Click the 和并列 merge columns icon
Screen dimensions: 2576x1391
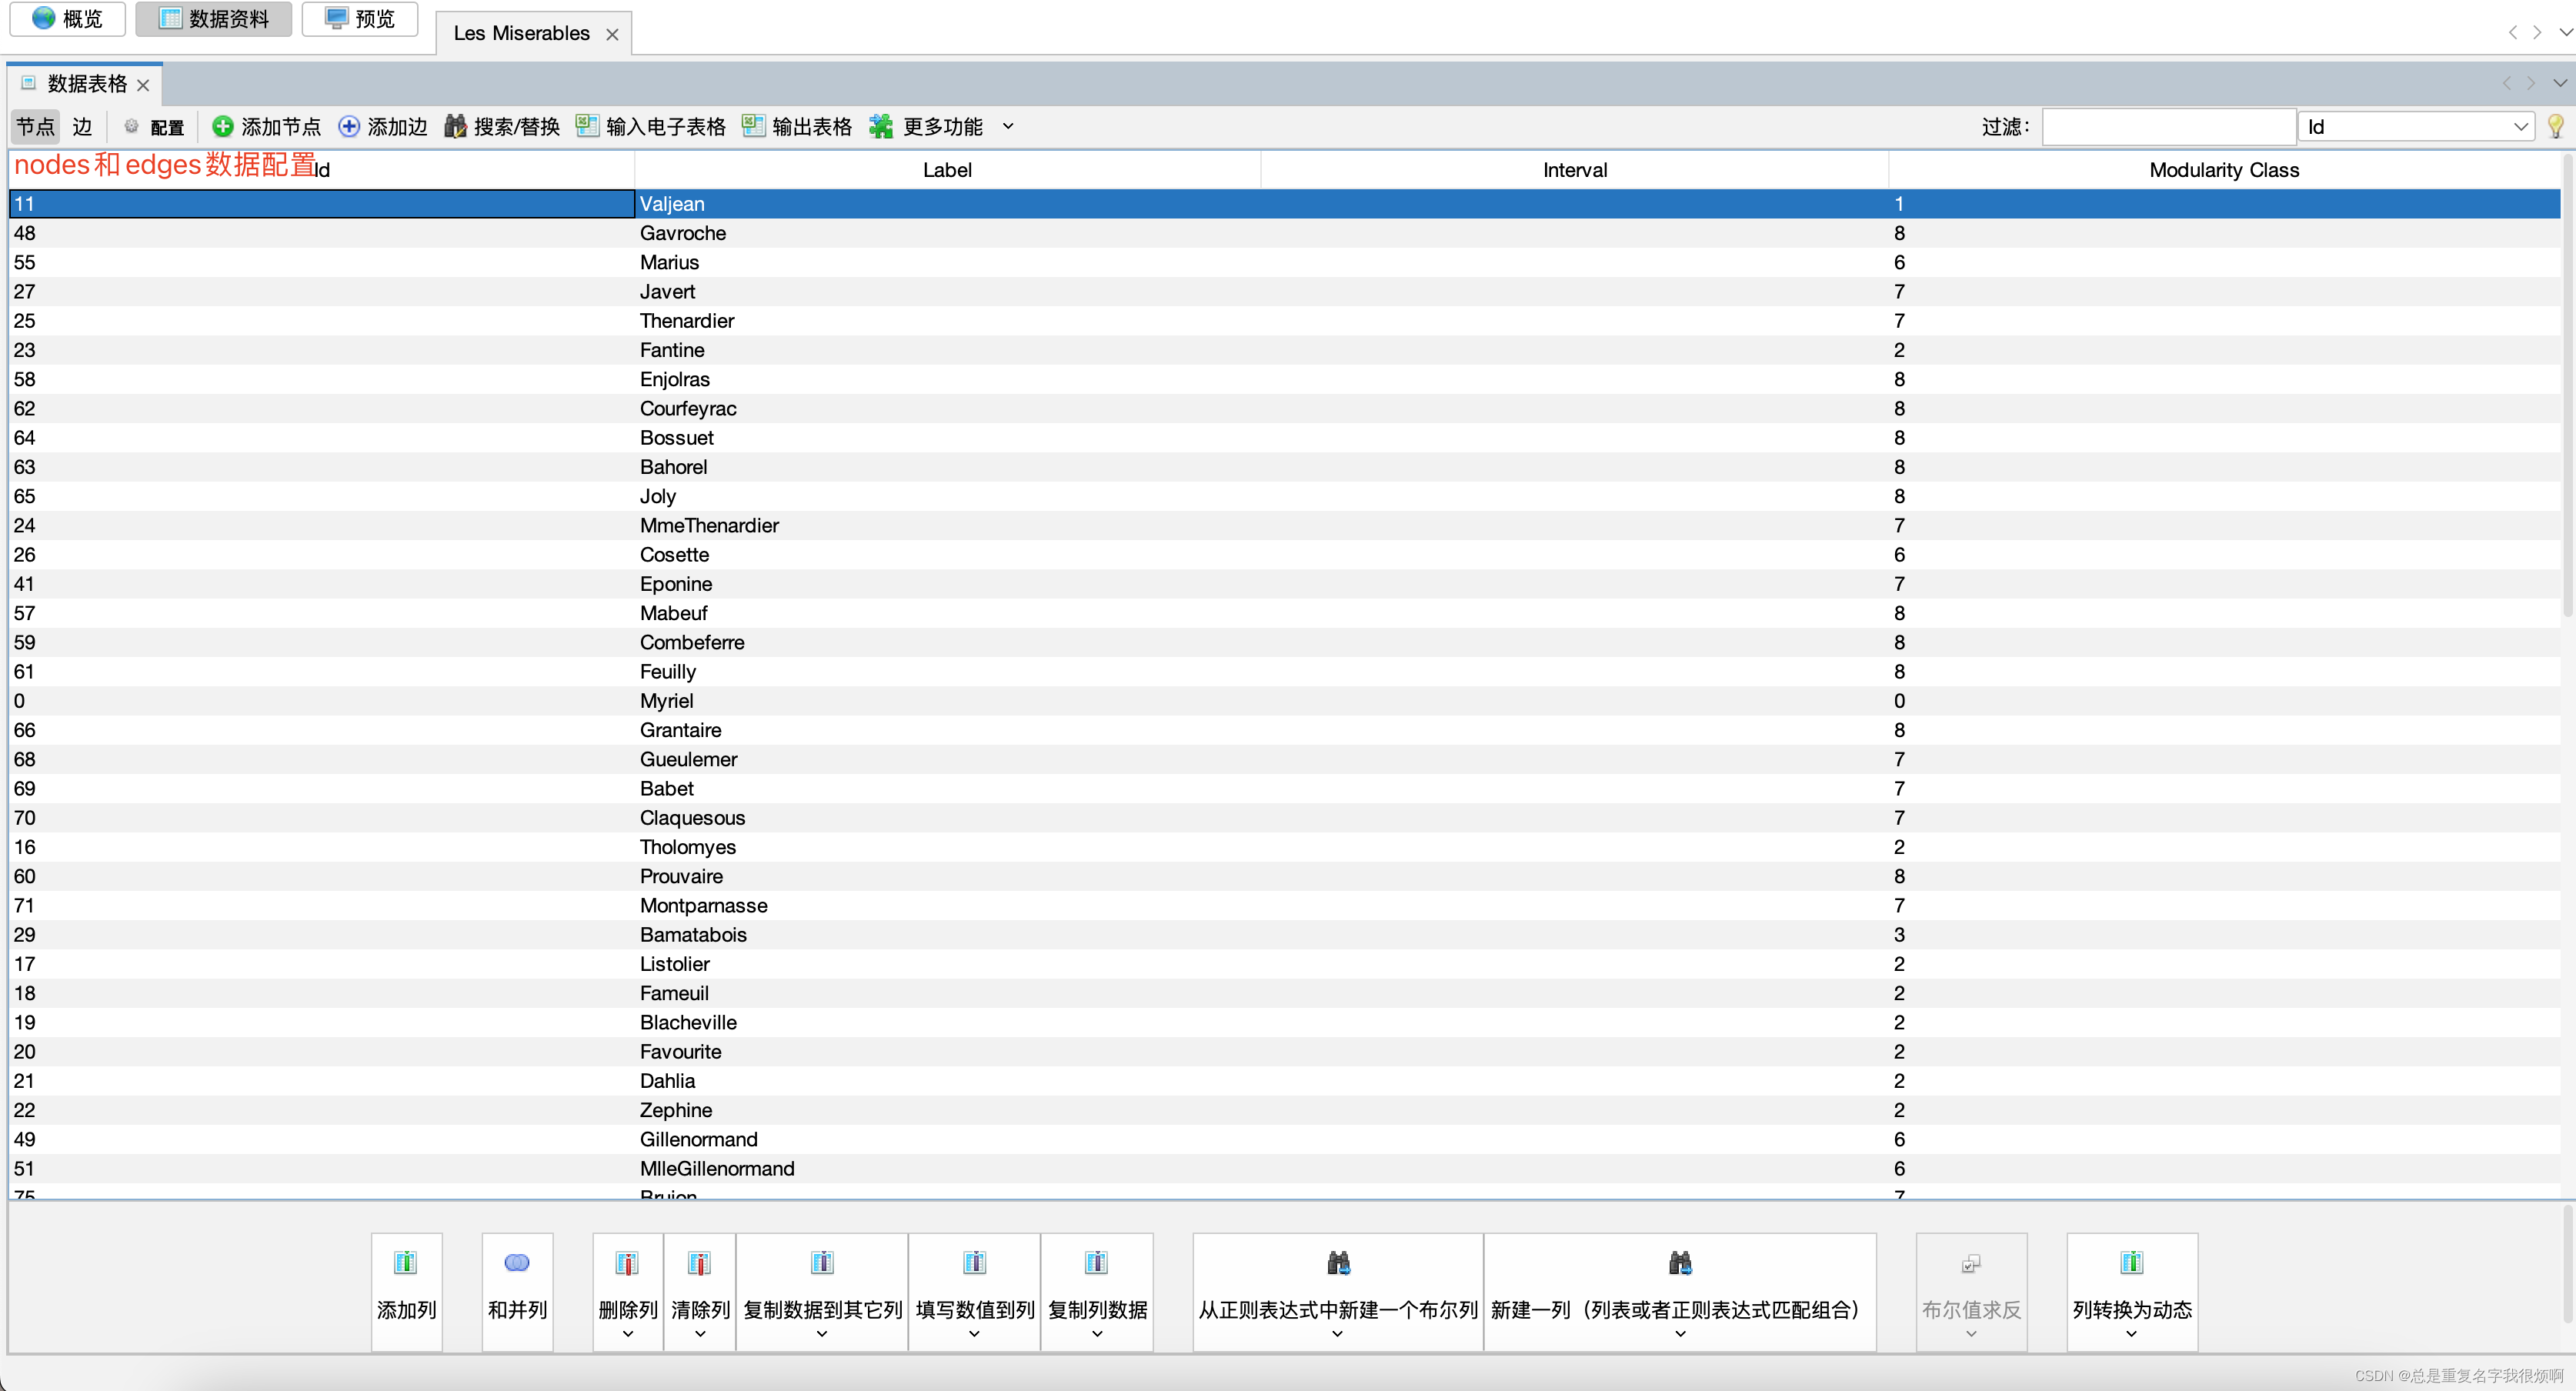coord(517,1263)
